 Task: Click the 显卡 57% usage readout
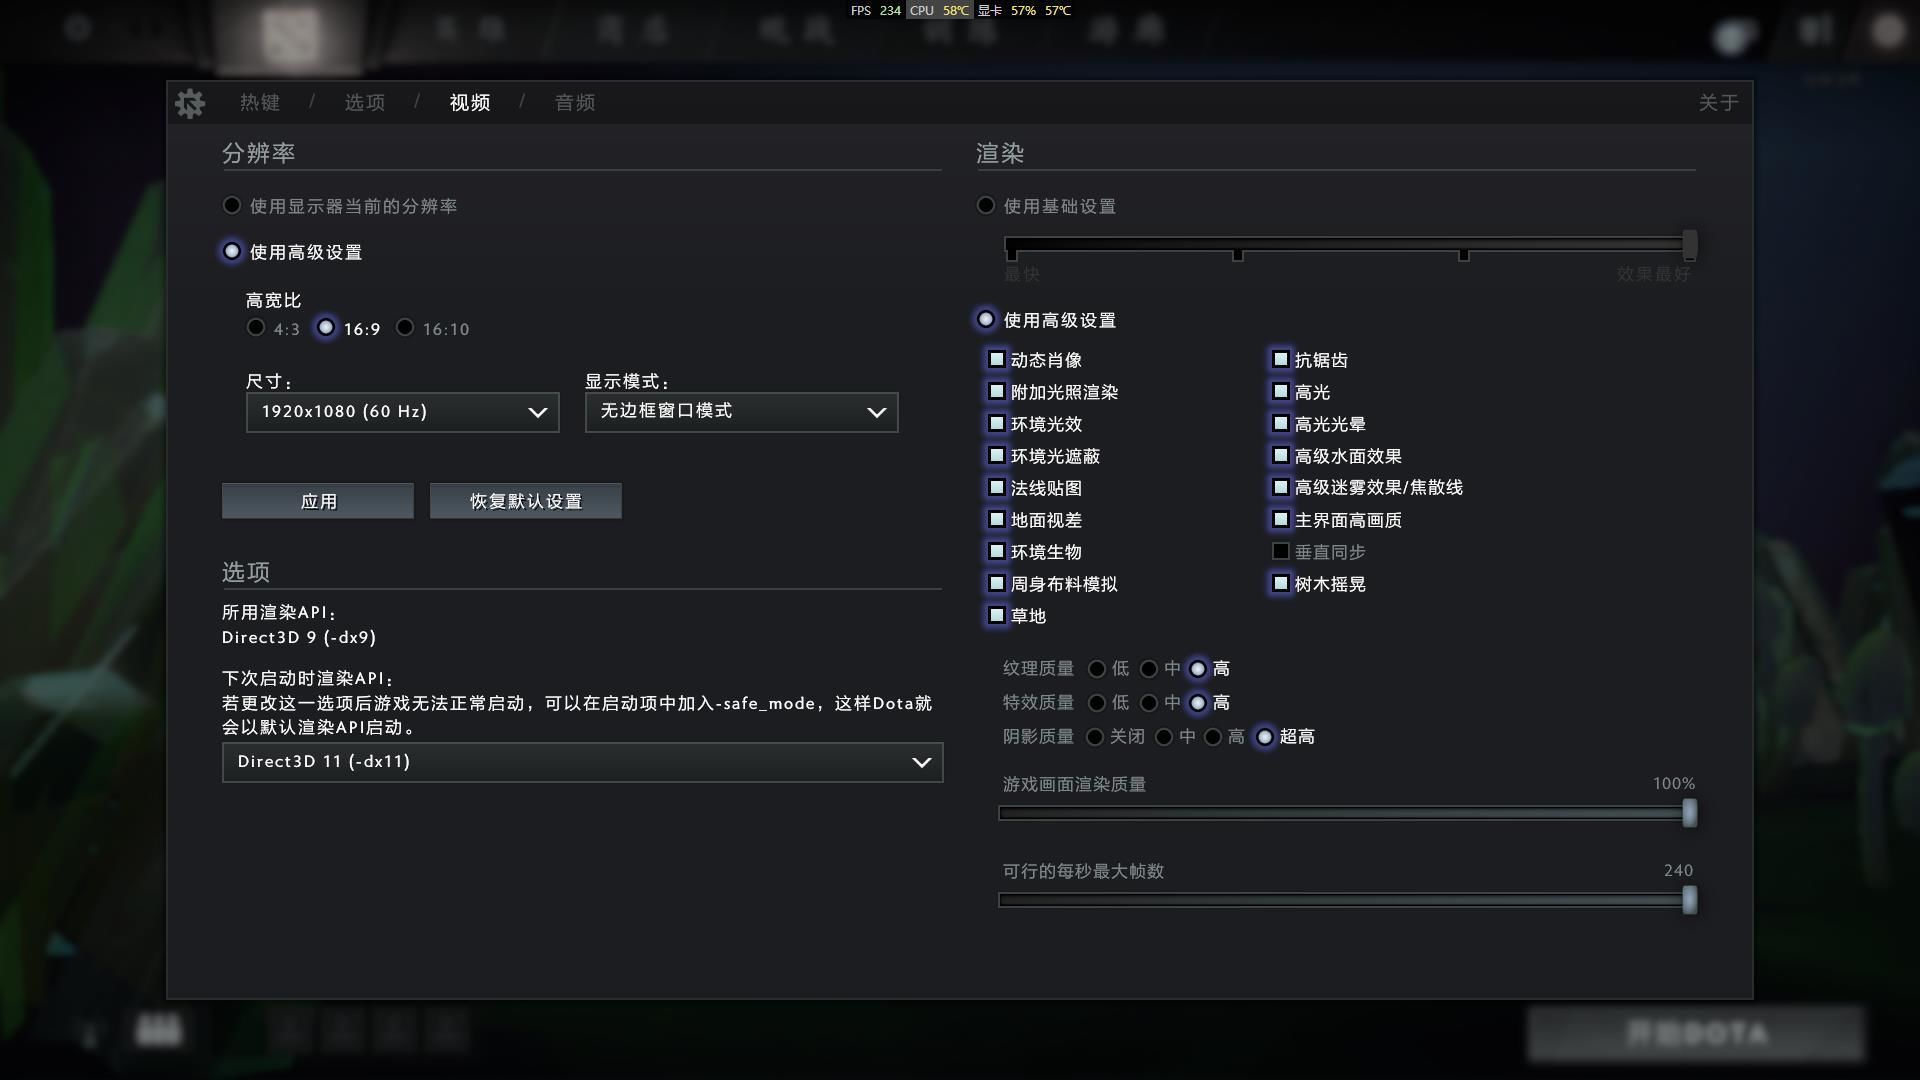pyautogui.click(x=1007, y=11)
